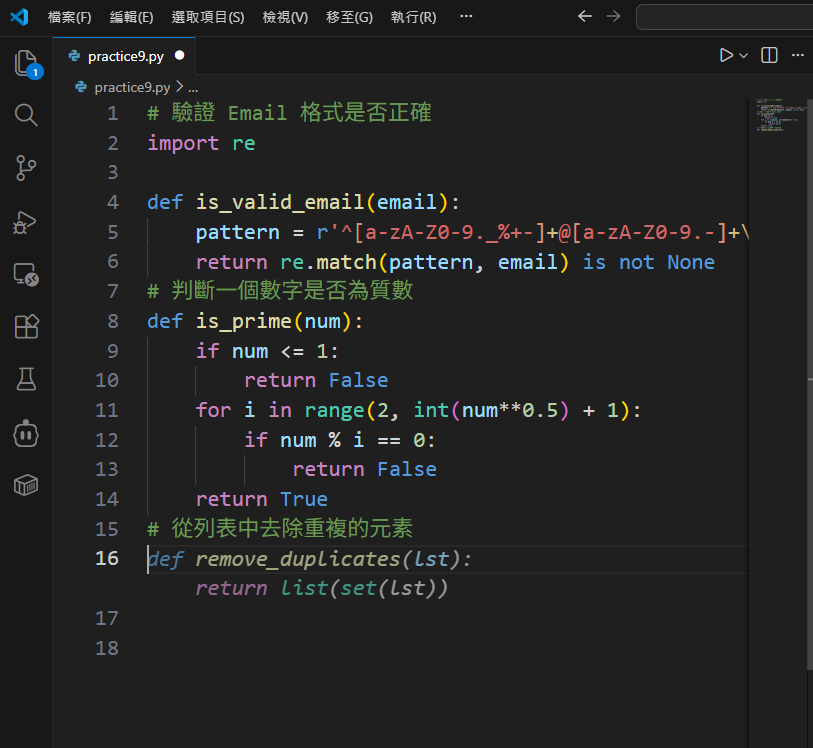Screen dimensions: 813x748
Task: Go back with the left arrow button
Action: click(x=585, y=17)
